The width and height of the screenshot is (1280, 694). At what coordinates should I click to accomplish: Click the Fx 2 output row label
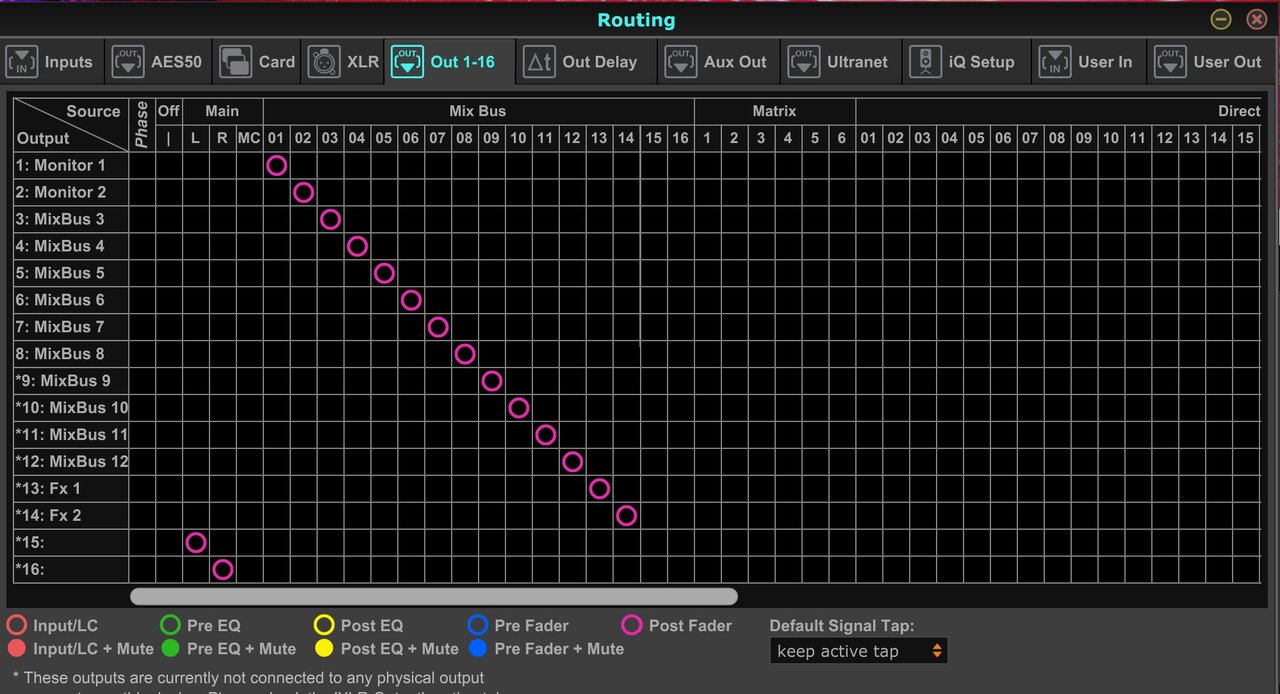coord(70,516)
